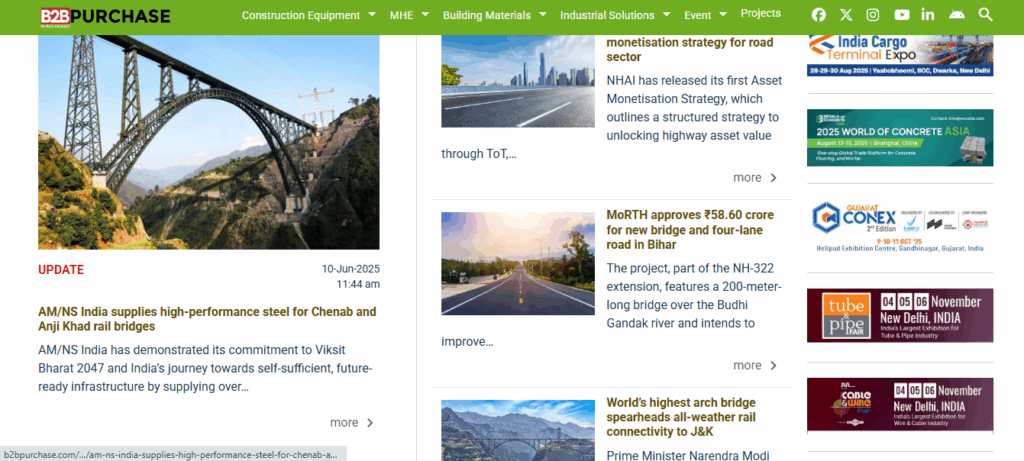
Task: Open the city highway skyline thumbnail
Action: coord(518,81)
